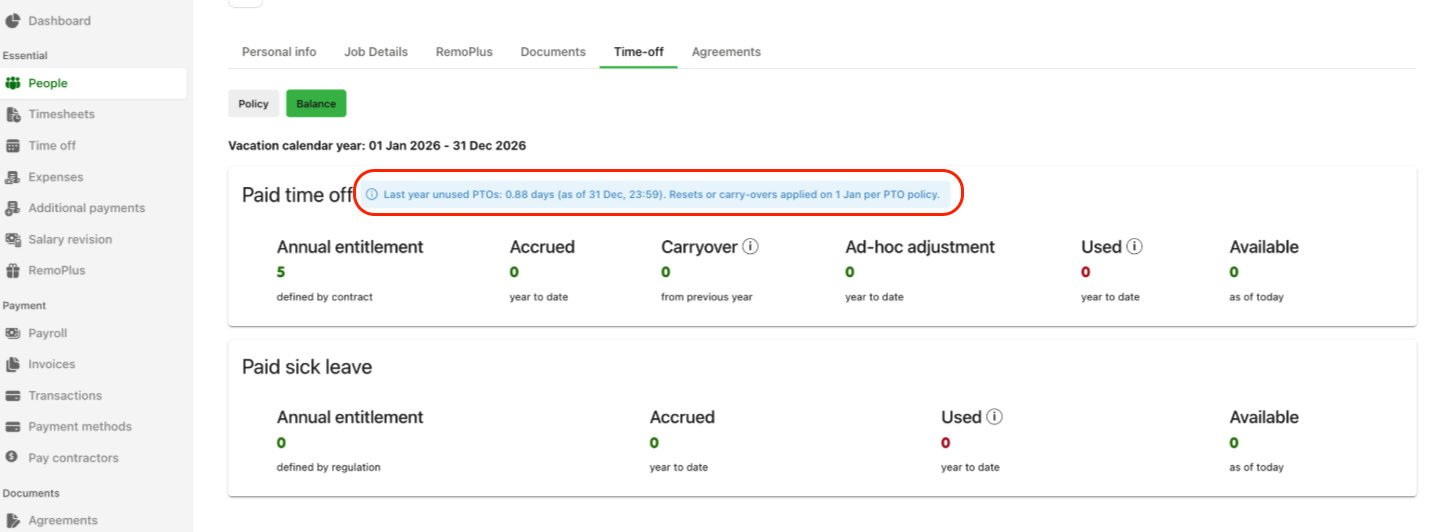
Task: Click the Agreements sidebar document icon
Action: [x=13, y=520]
